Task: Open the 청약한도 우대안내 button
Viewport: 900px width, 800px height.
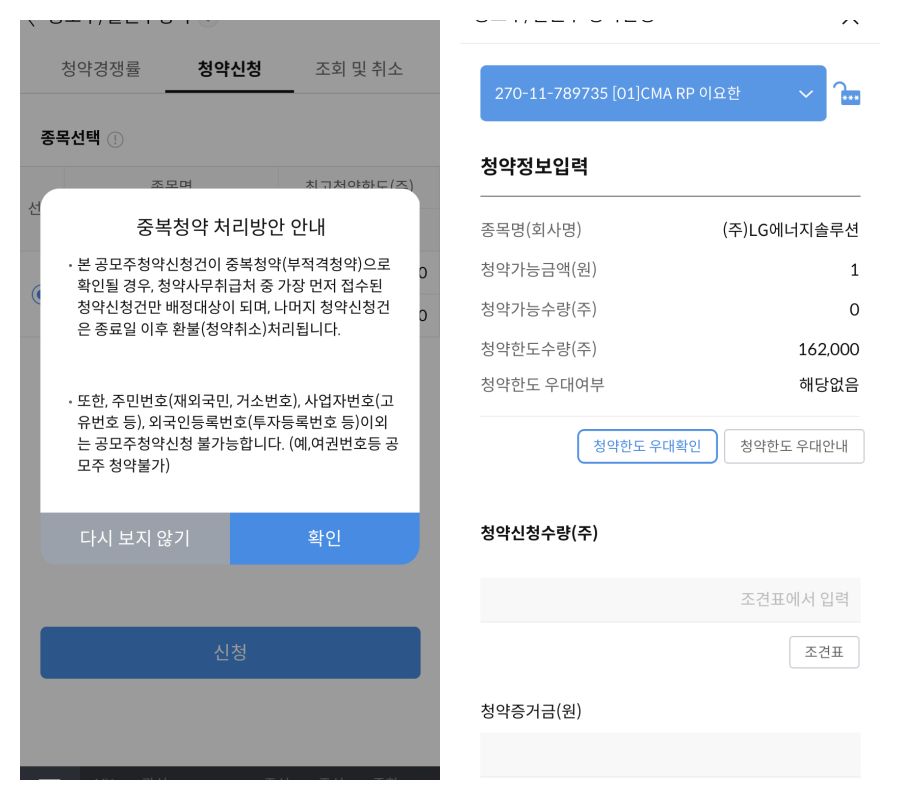Action: 794,446
